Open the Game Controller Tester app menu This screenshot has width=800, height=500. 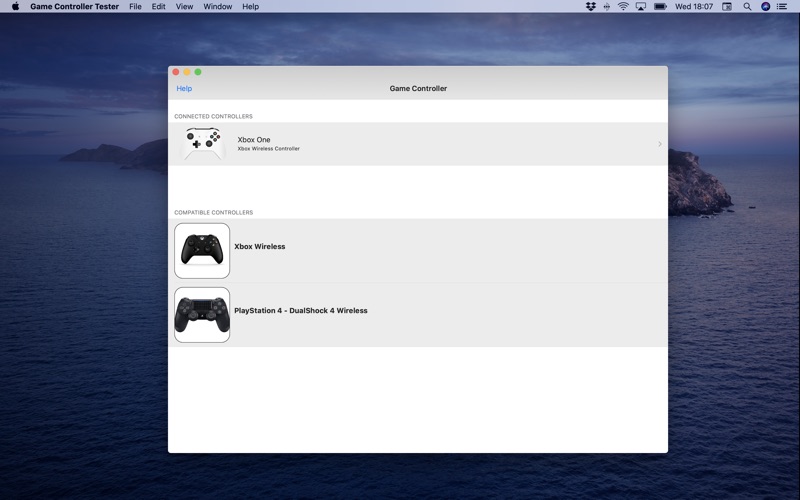click(x=74, y=6)
